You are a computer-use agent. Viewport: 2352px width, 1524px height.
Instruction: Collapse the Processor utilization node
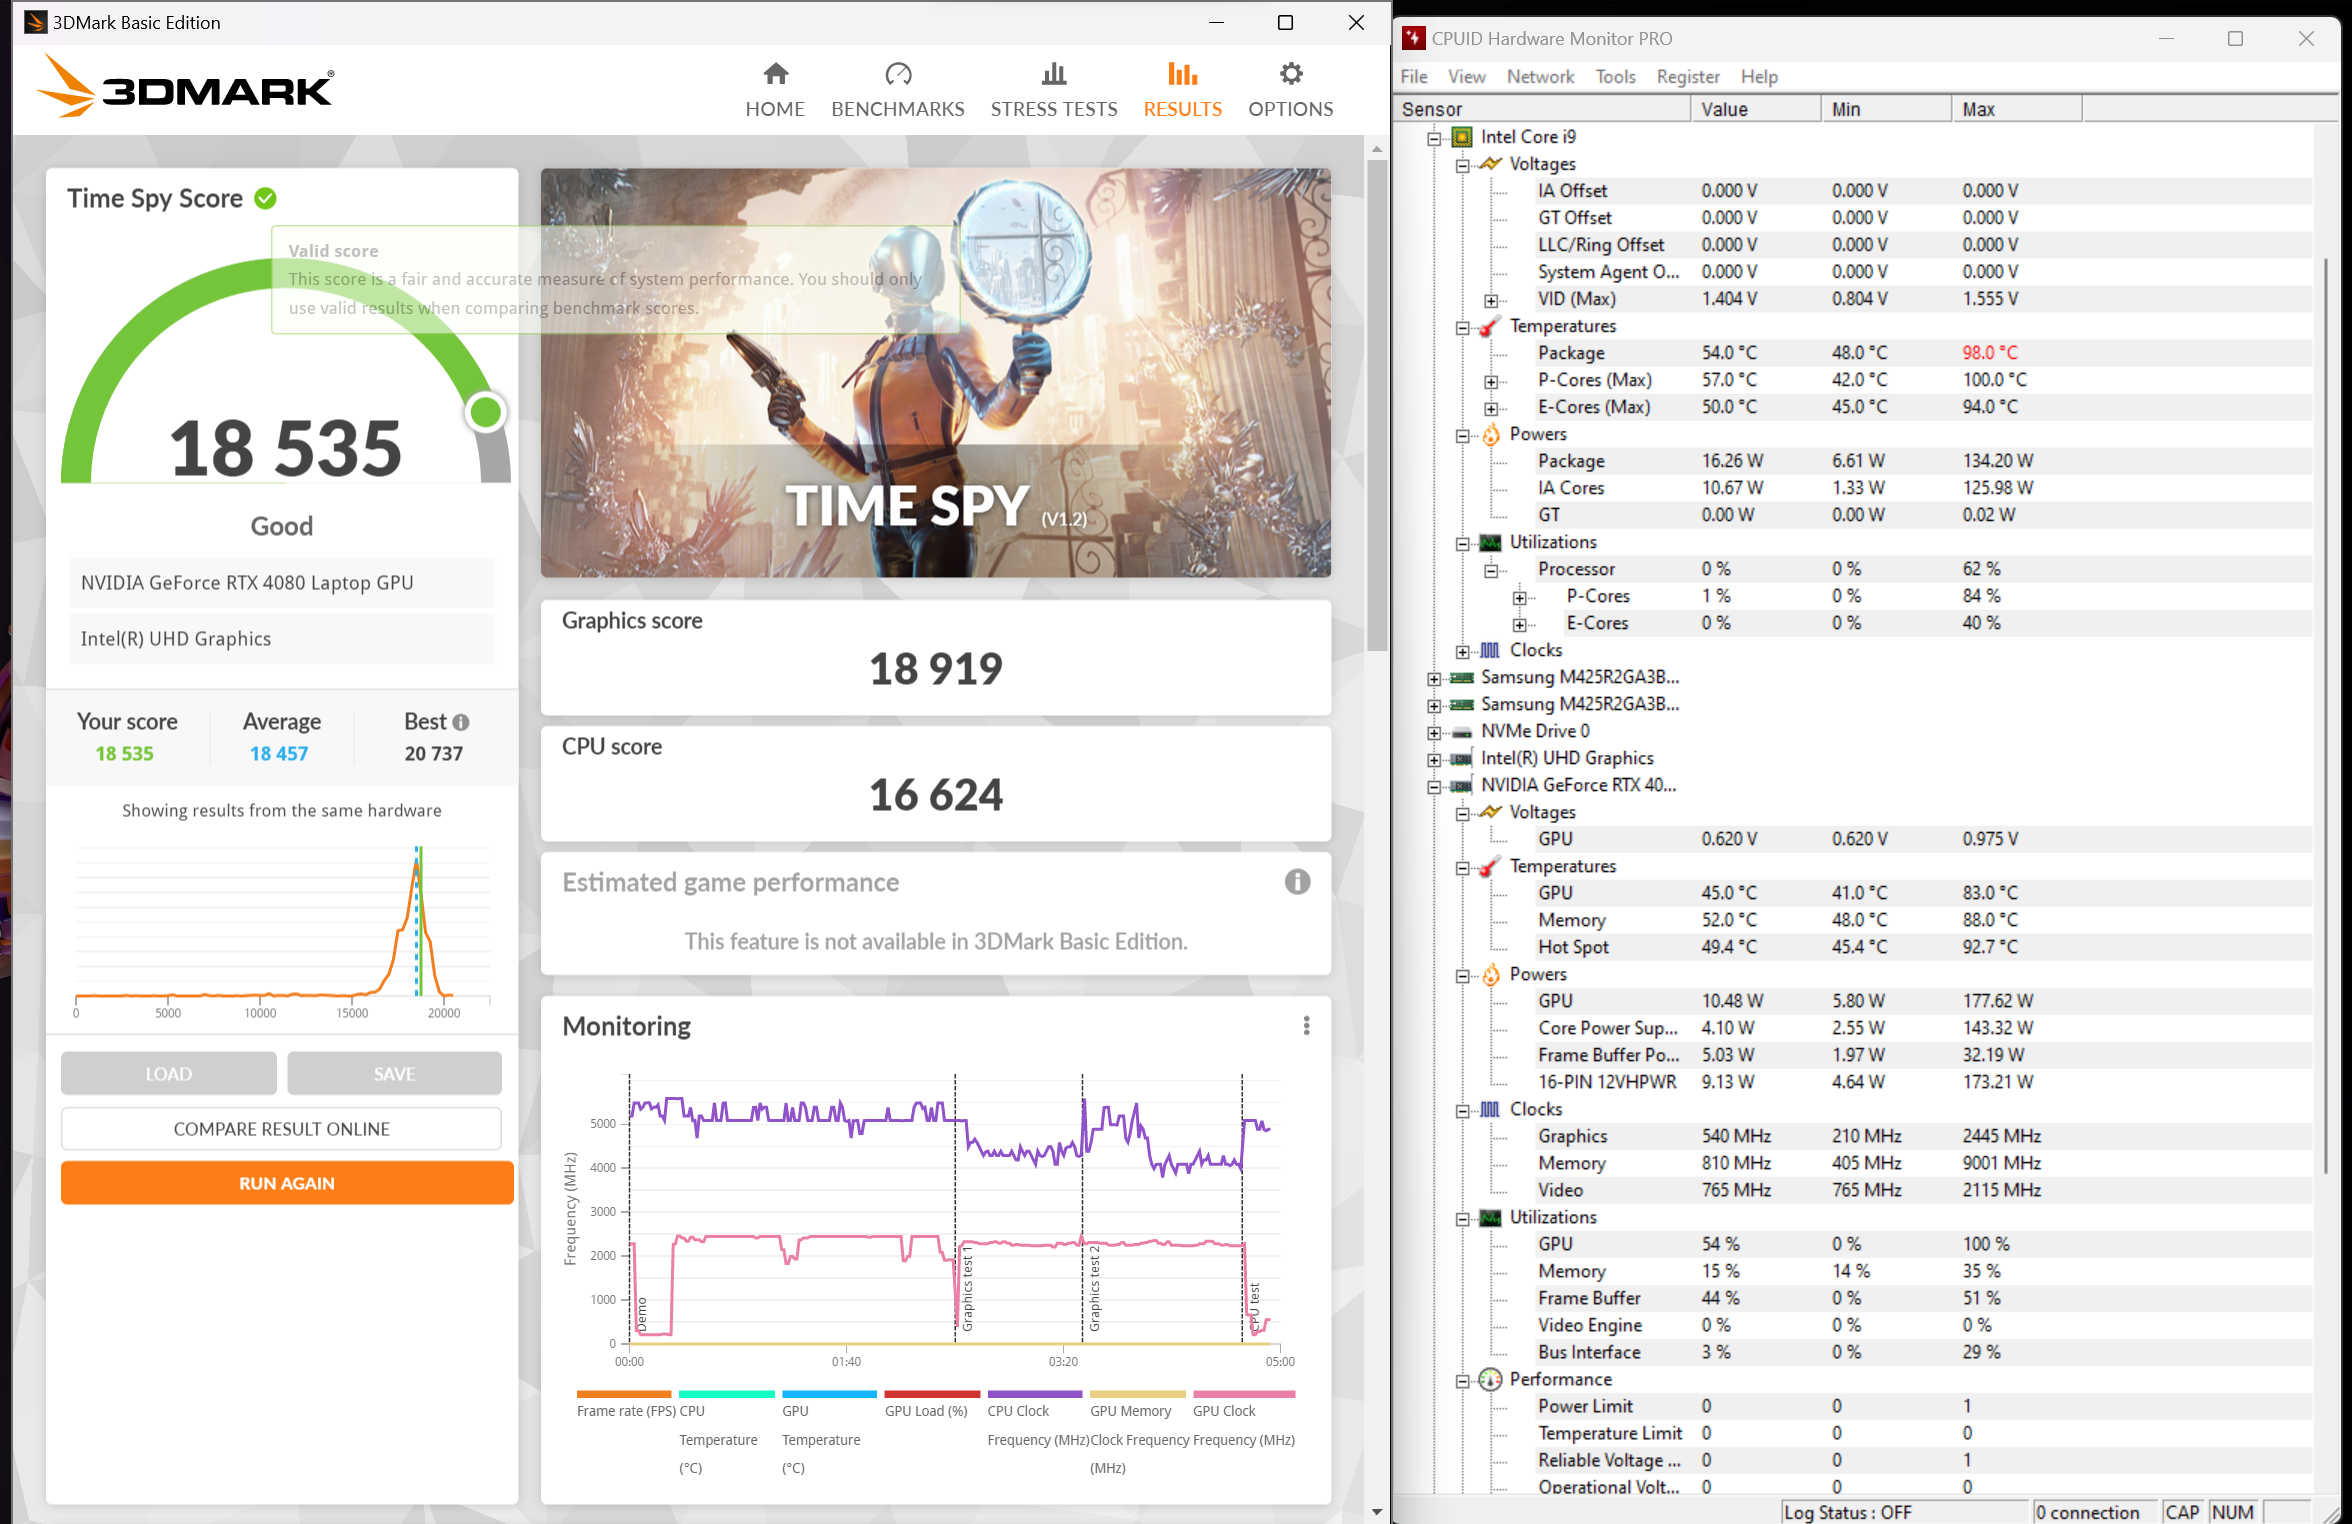click(1491, 570)
